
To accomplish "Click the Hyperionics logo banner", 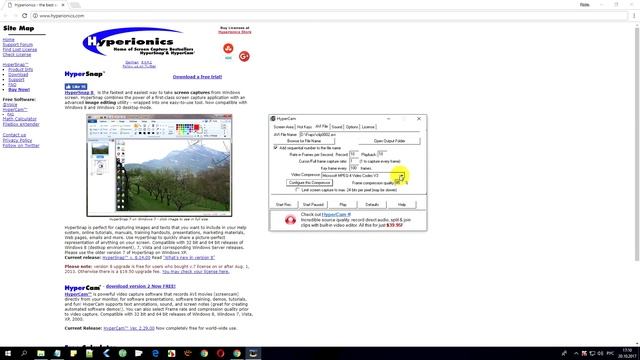I will pos(139,42).
